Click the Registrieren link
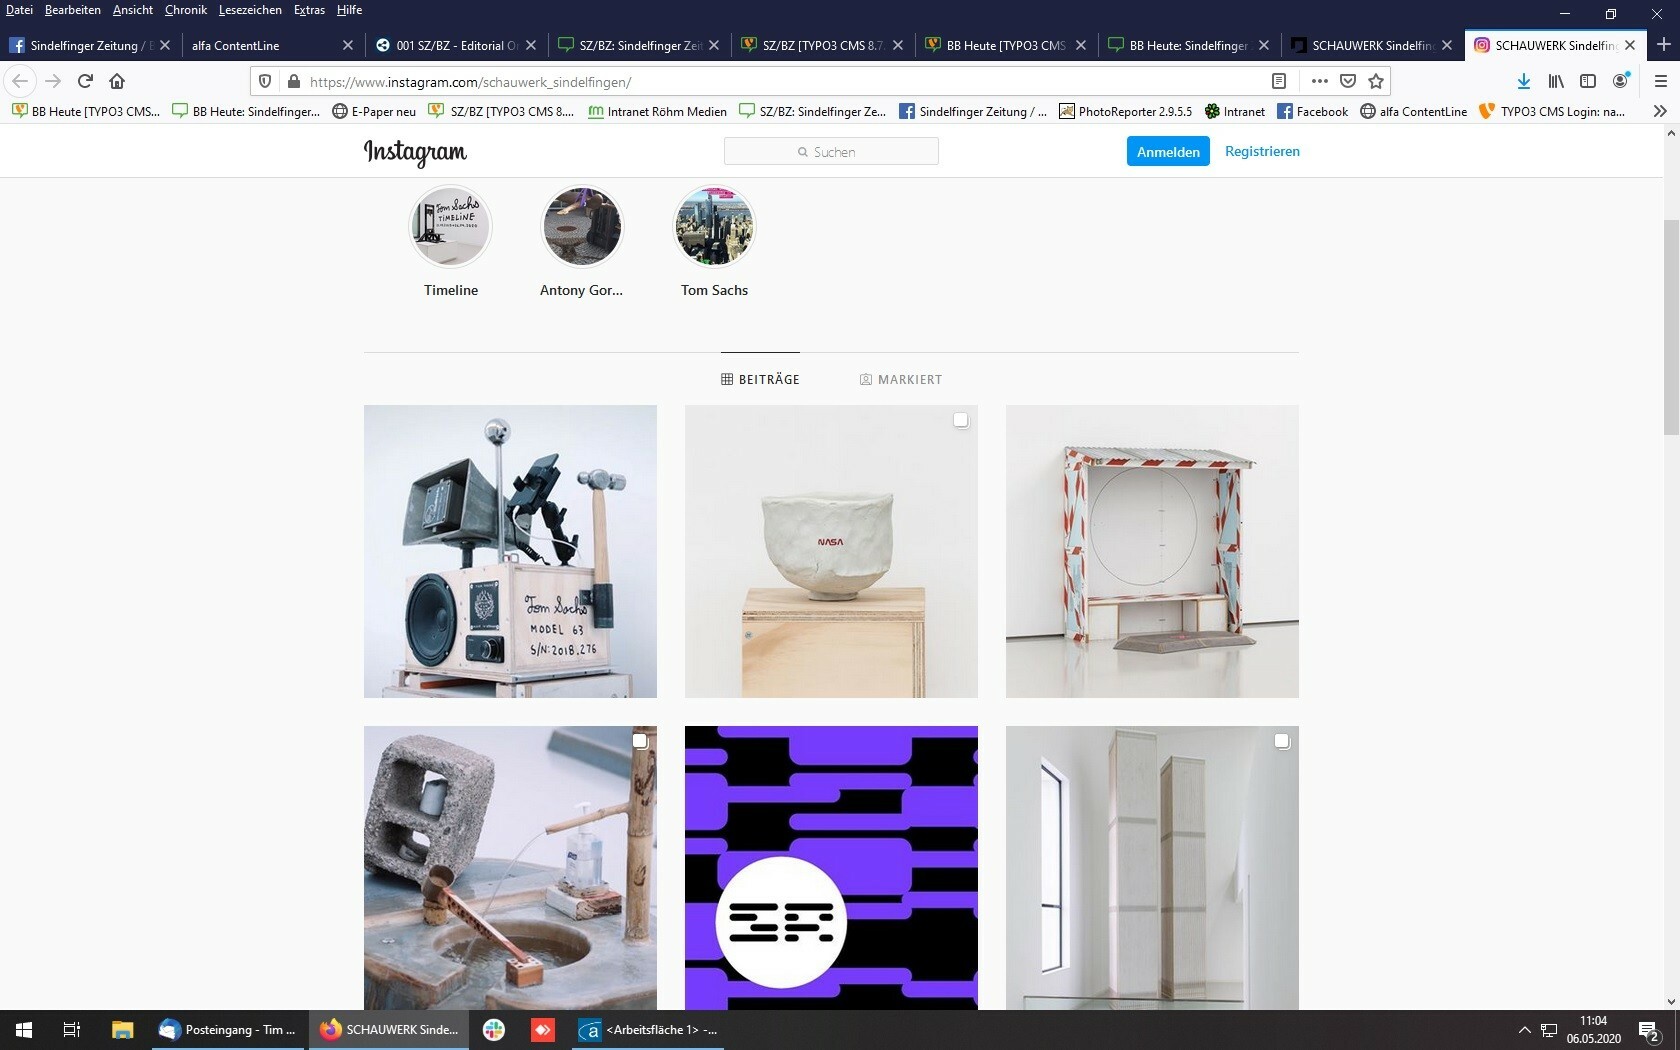 [x=1262, y=151]
